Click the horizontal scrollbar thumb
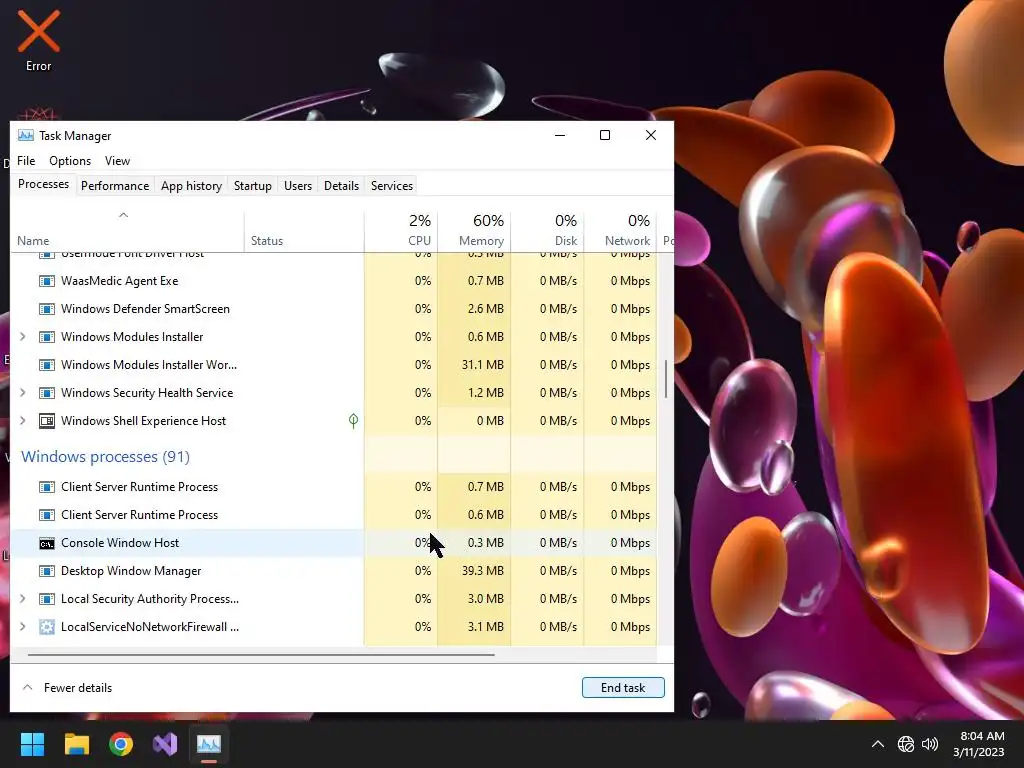Screen dimensions: 1024x768 [x=261, y=654]
